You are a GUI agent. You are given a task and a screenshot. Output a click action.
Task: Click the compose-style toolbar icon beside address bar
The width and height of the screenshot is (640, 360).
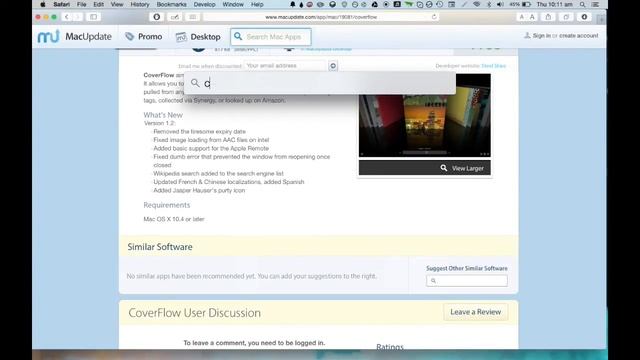pyautogui.click(x=175, y=17)
